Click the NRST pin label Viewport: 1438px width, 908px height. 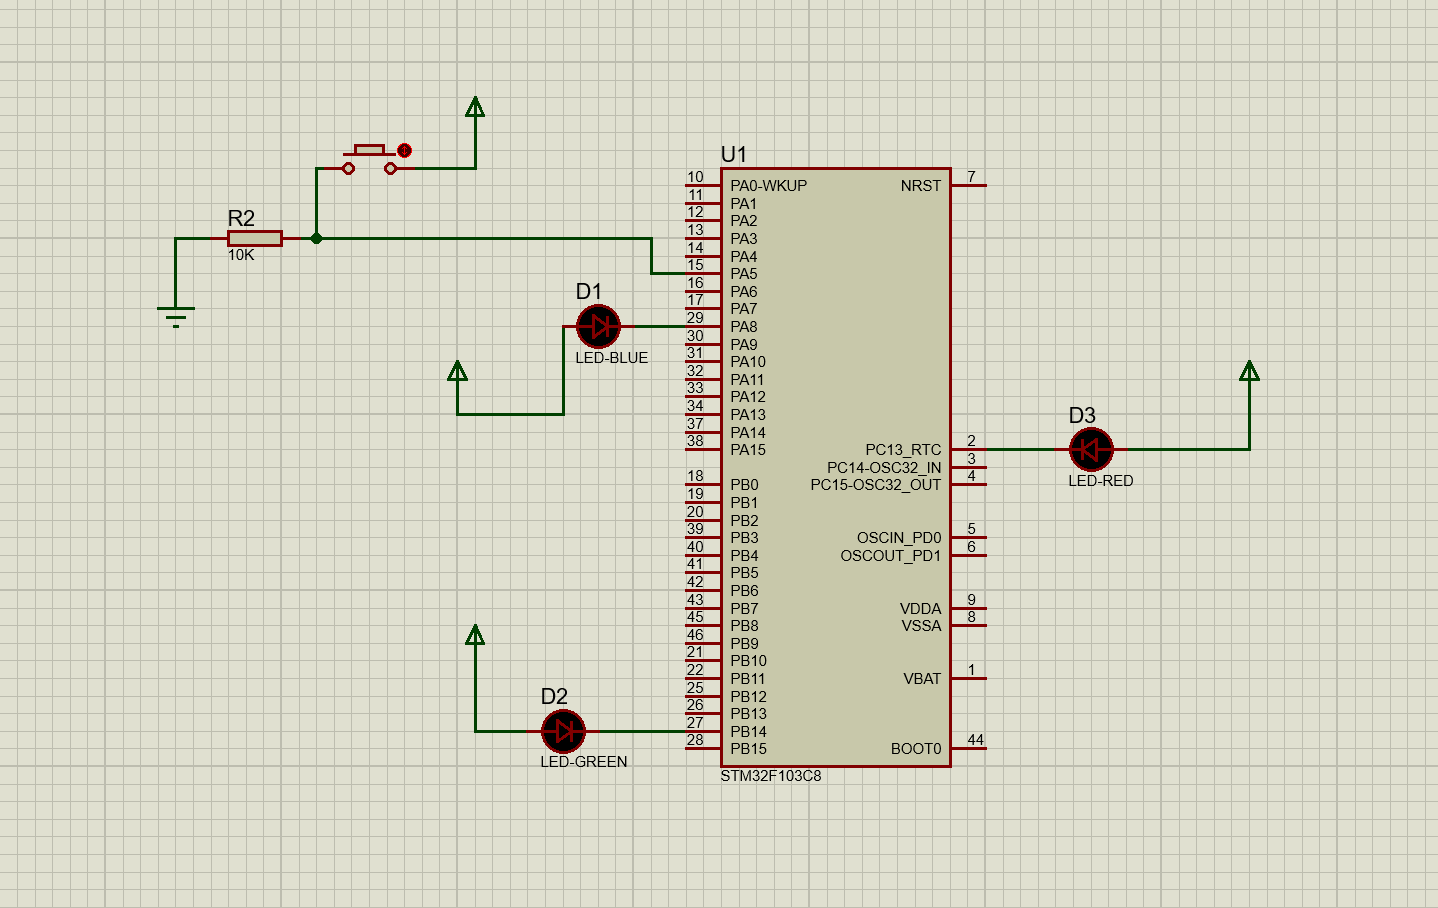[921, 186]
